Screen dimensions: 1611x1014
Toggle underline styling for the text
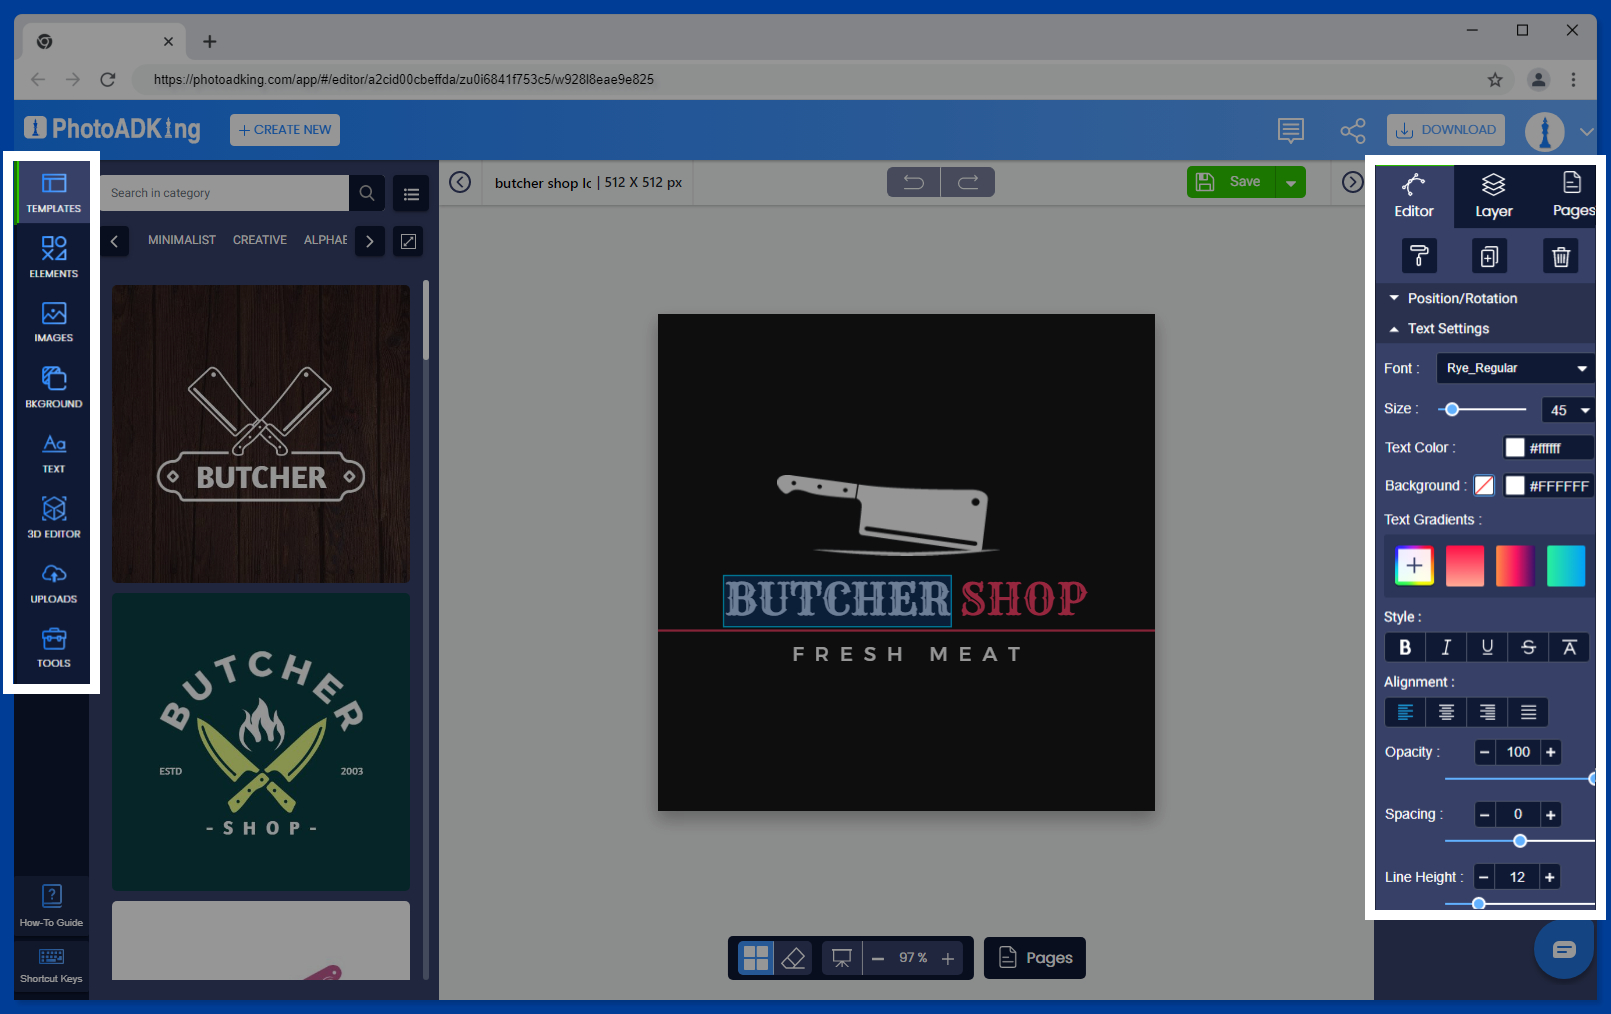point(1486,647)
